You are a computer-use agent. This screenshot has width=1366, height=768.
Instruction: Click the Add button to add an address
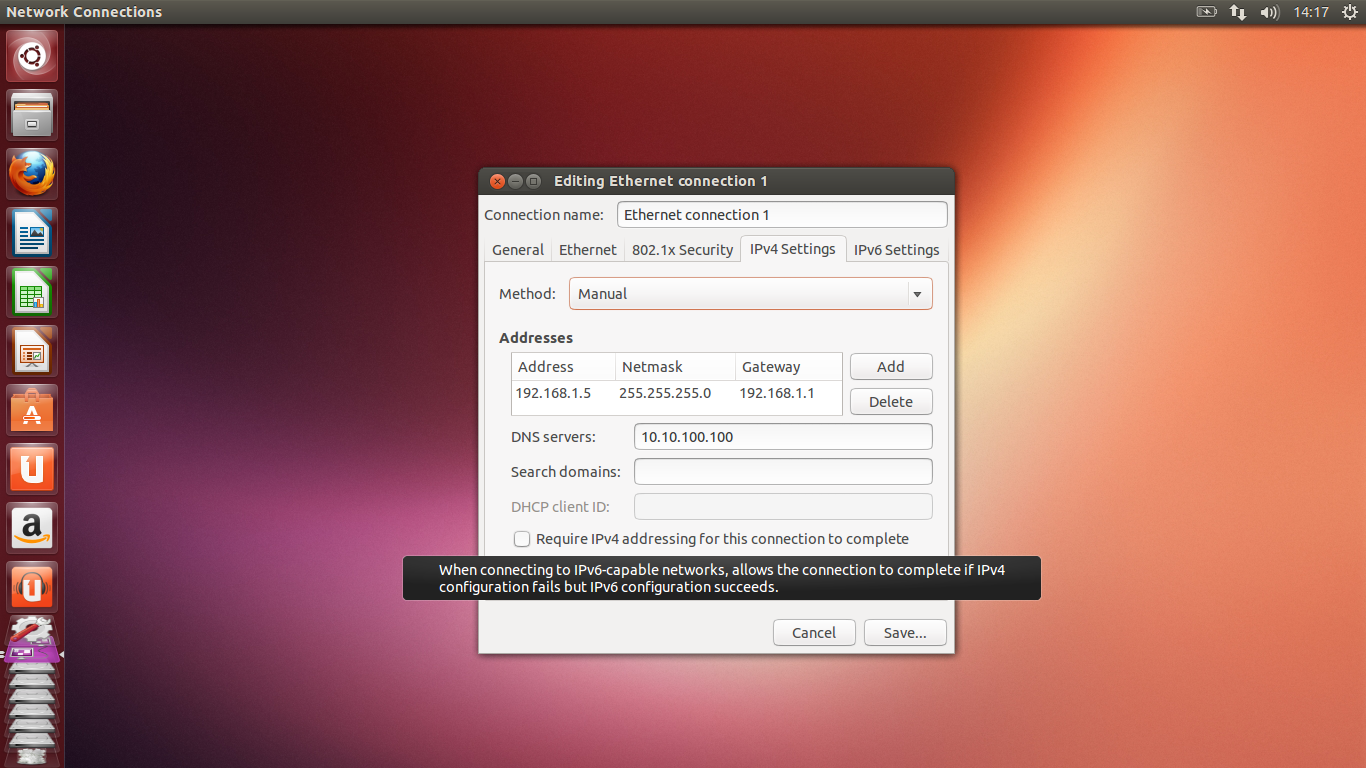pos(890,366)
